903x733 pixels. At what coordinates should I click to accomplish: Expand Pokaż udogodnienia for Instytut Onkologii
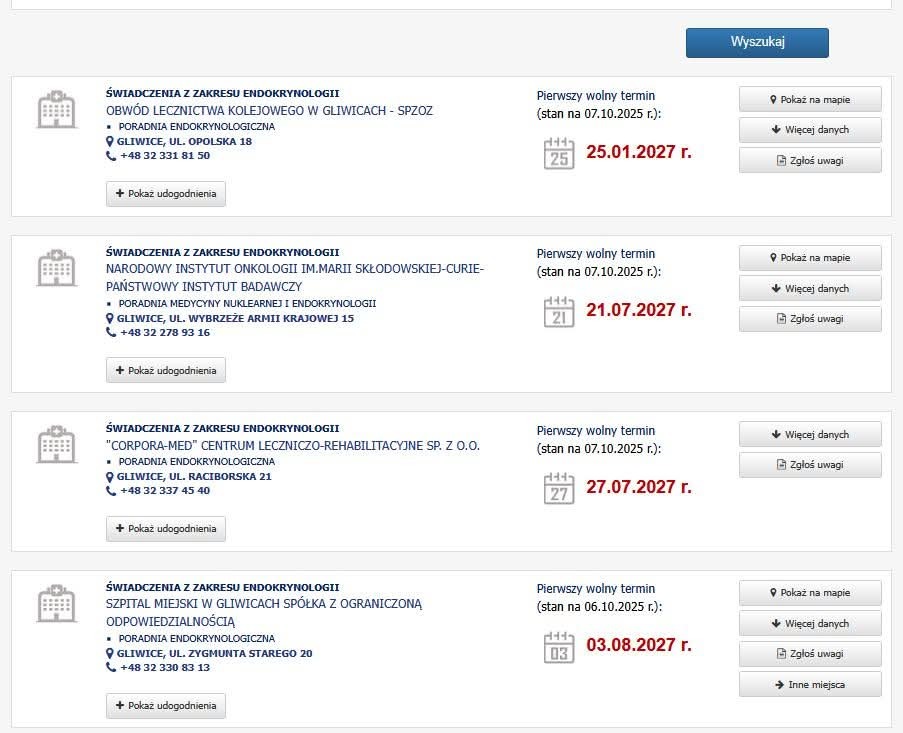click(x=166, y=370)
